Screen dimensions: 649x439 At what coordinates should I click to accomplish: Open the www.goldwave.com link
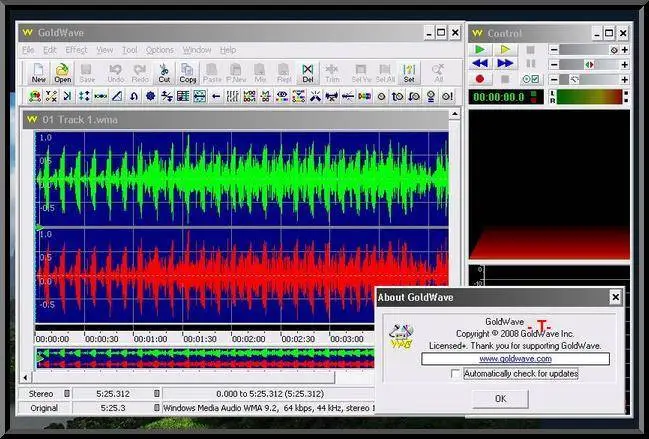[x=515, y=358]
